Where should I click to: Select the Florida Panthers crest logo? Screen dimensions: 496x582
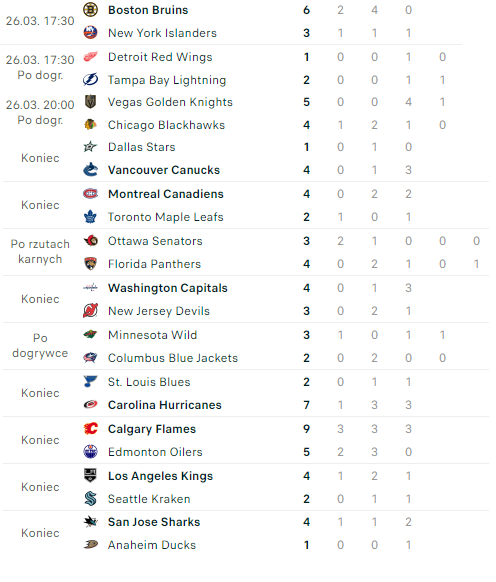90,264
